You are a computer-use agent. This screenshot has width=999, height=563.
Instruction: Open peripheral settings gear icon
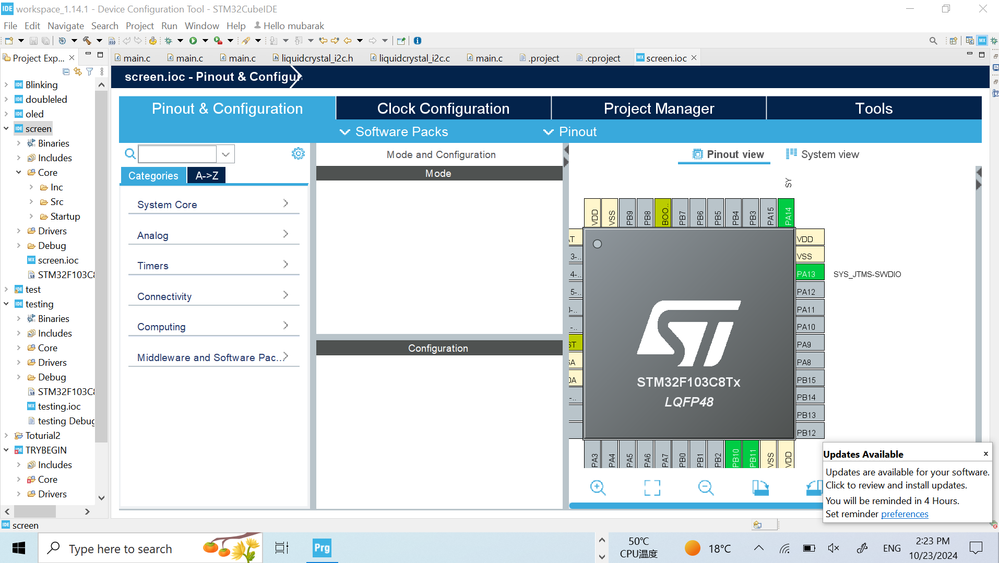pyautogui.click(x=298, y=153)
